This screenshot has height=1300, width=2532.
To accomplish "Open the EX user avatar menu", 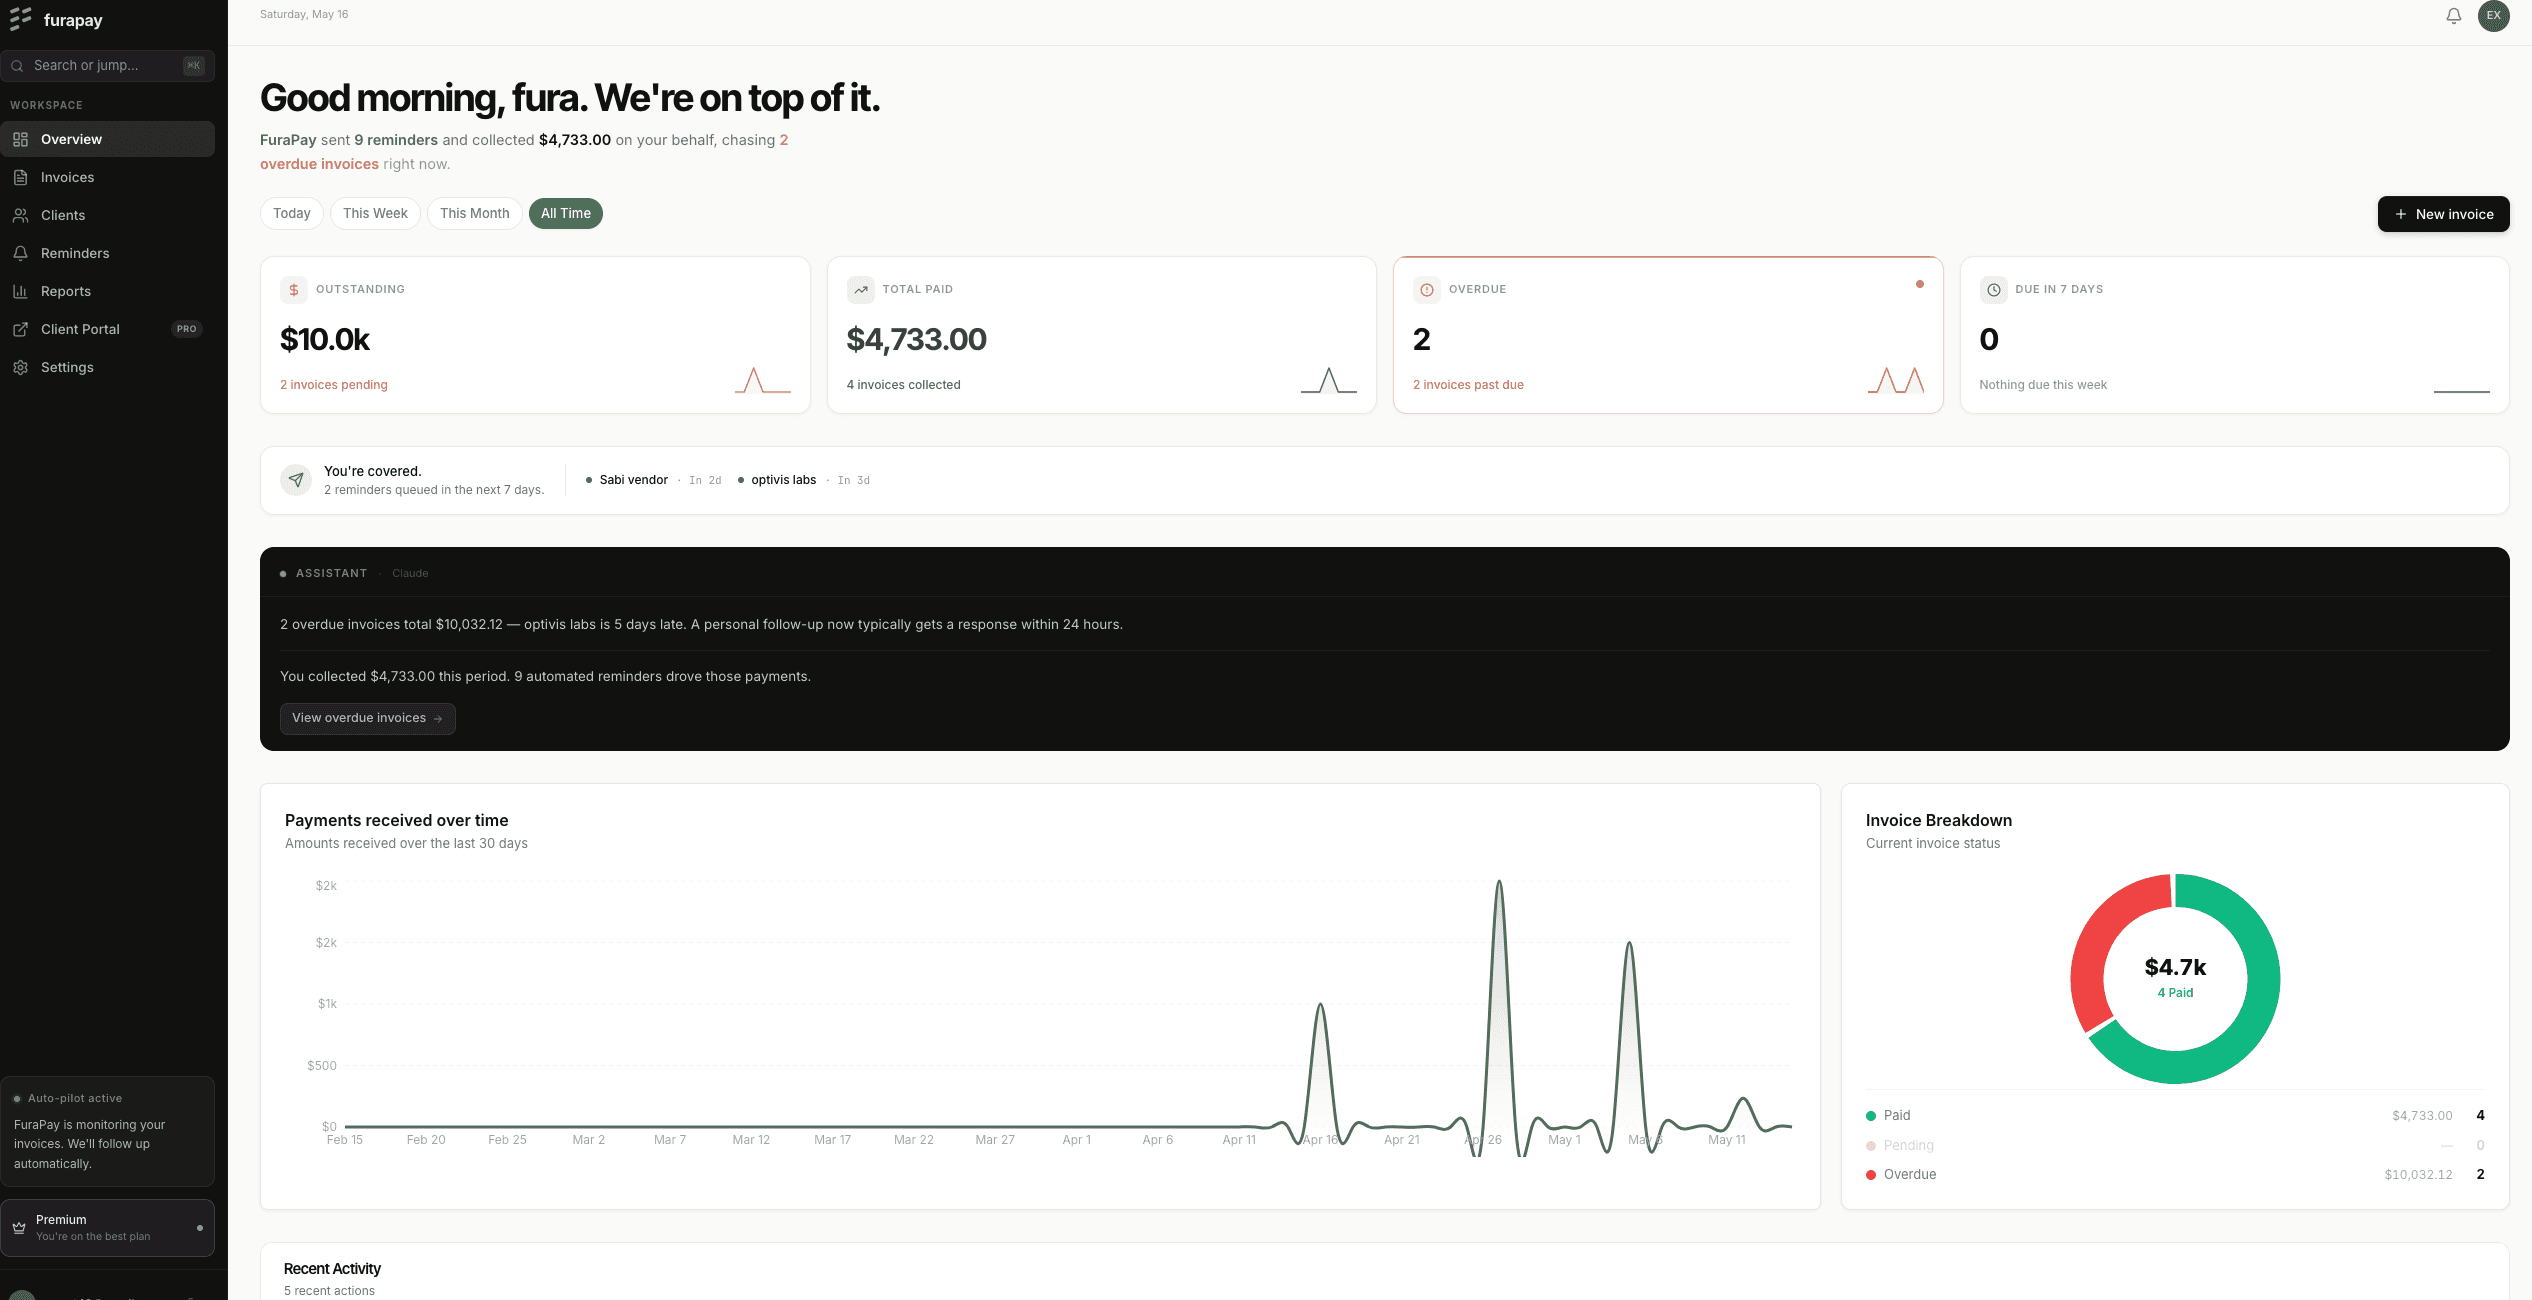I will pos(2493,16).
